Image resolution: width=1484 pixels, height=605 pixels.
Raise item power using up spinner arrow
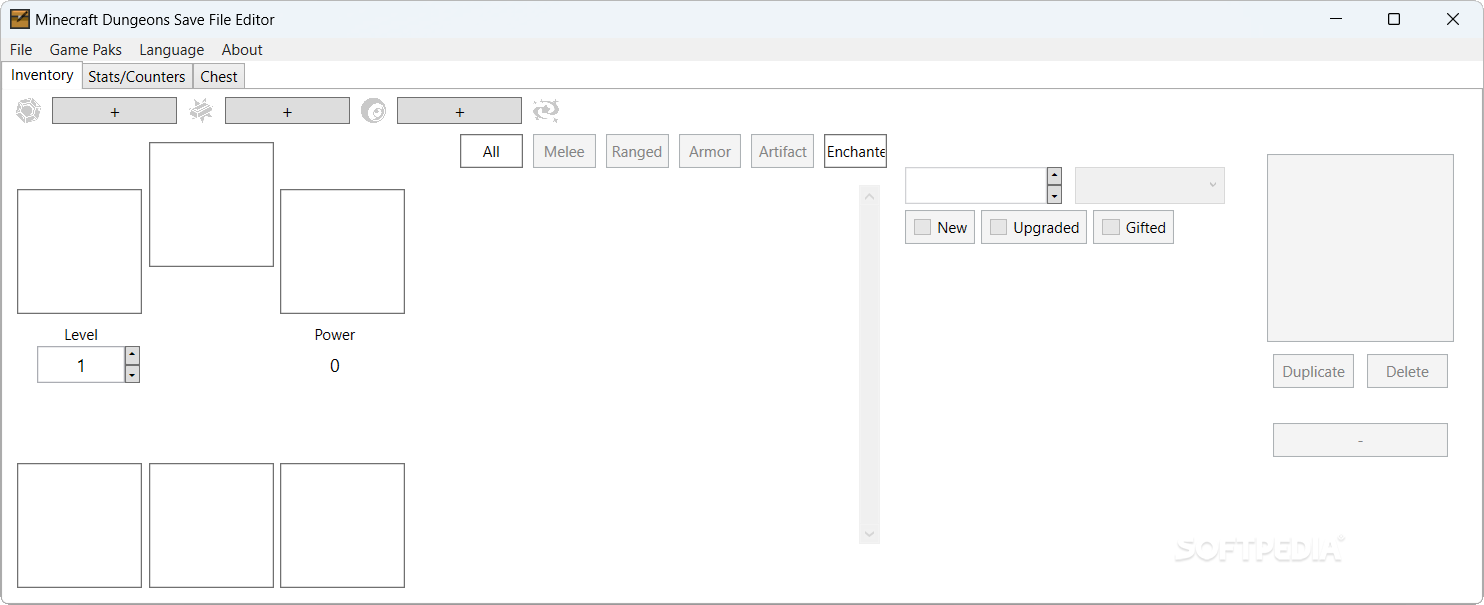coord(1054,176)
